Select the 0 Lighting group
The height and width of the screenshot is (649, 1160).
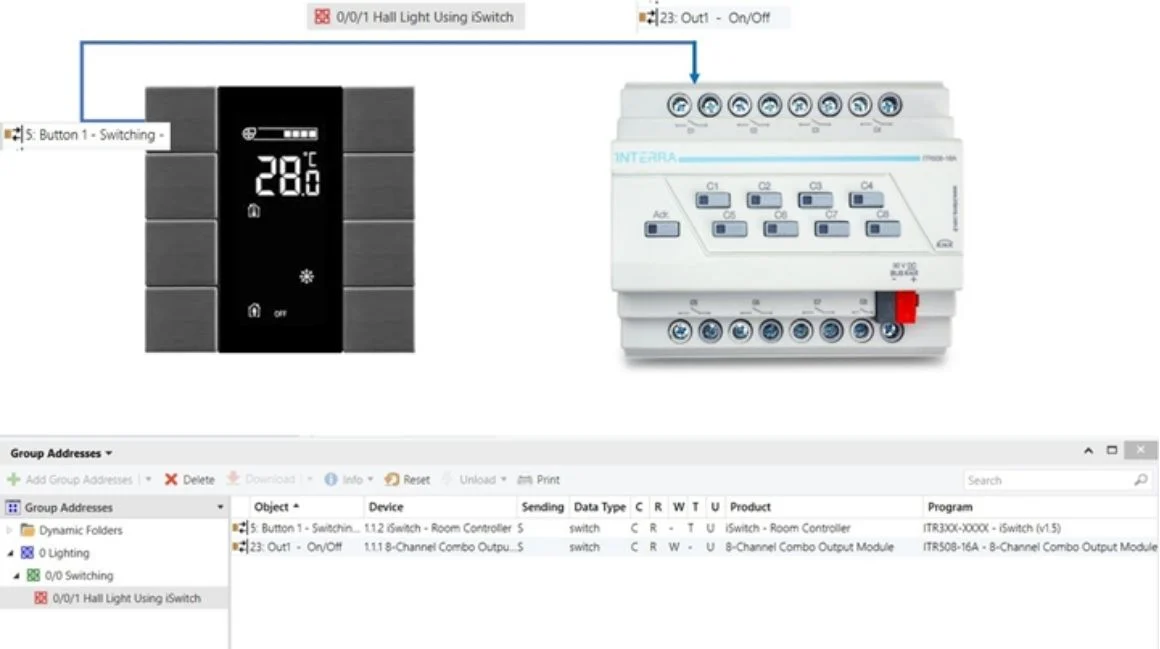(64, 553)
